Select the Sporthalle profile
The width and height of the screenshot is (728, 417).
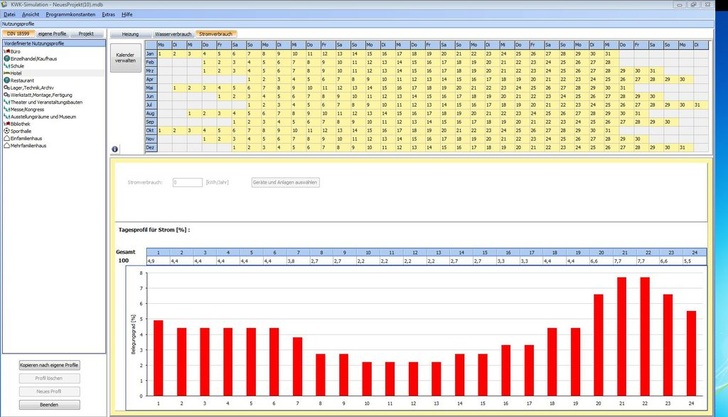point(23,129)
